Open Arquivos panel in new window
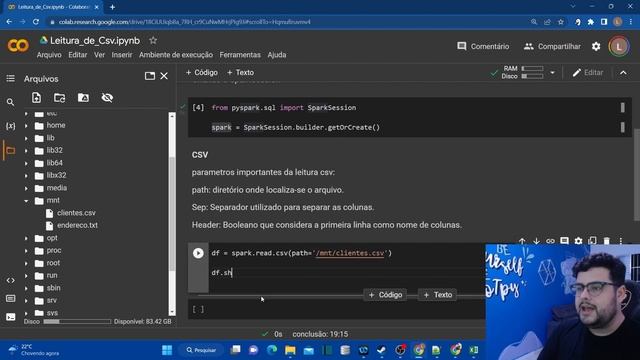The height and width of the screenshot is (360, 640). point(150,76)
